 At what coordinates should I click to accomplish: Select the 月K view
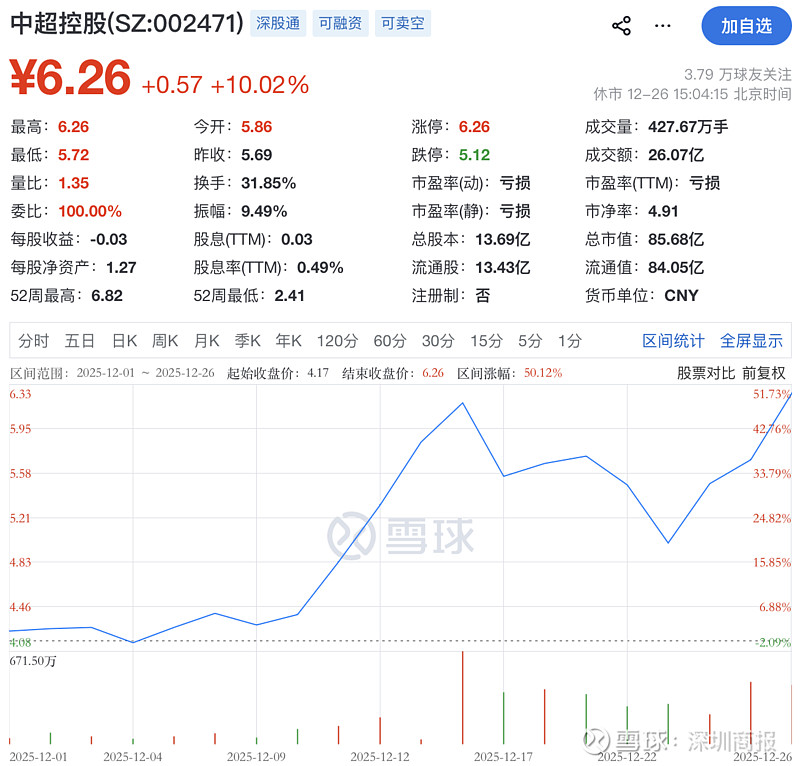(206, 340)
